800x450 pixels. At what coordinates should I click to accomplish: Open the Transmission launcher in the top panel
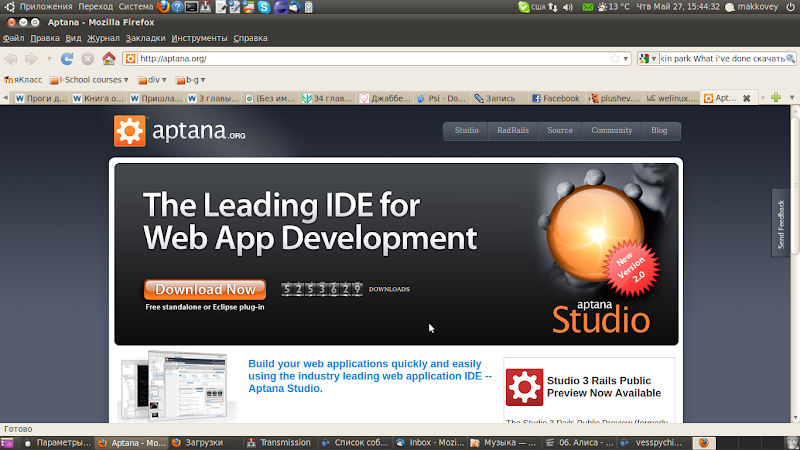(x=206, y=7)
